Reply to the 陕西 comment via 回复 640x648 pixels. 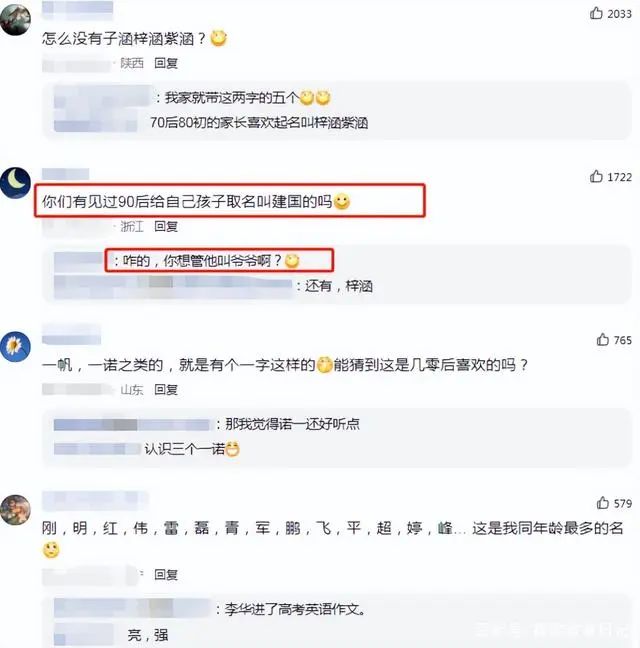pos(166,63)
